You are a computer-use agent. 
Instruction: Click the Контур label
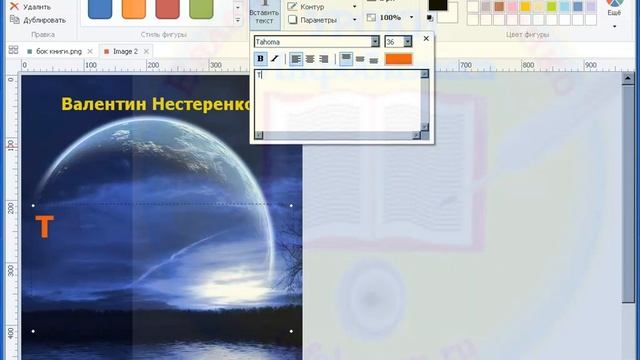point(312,7)
